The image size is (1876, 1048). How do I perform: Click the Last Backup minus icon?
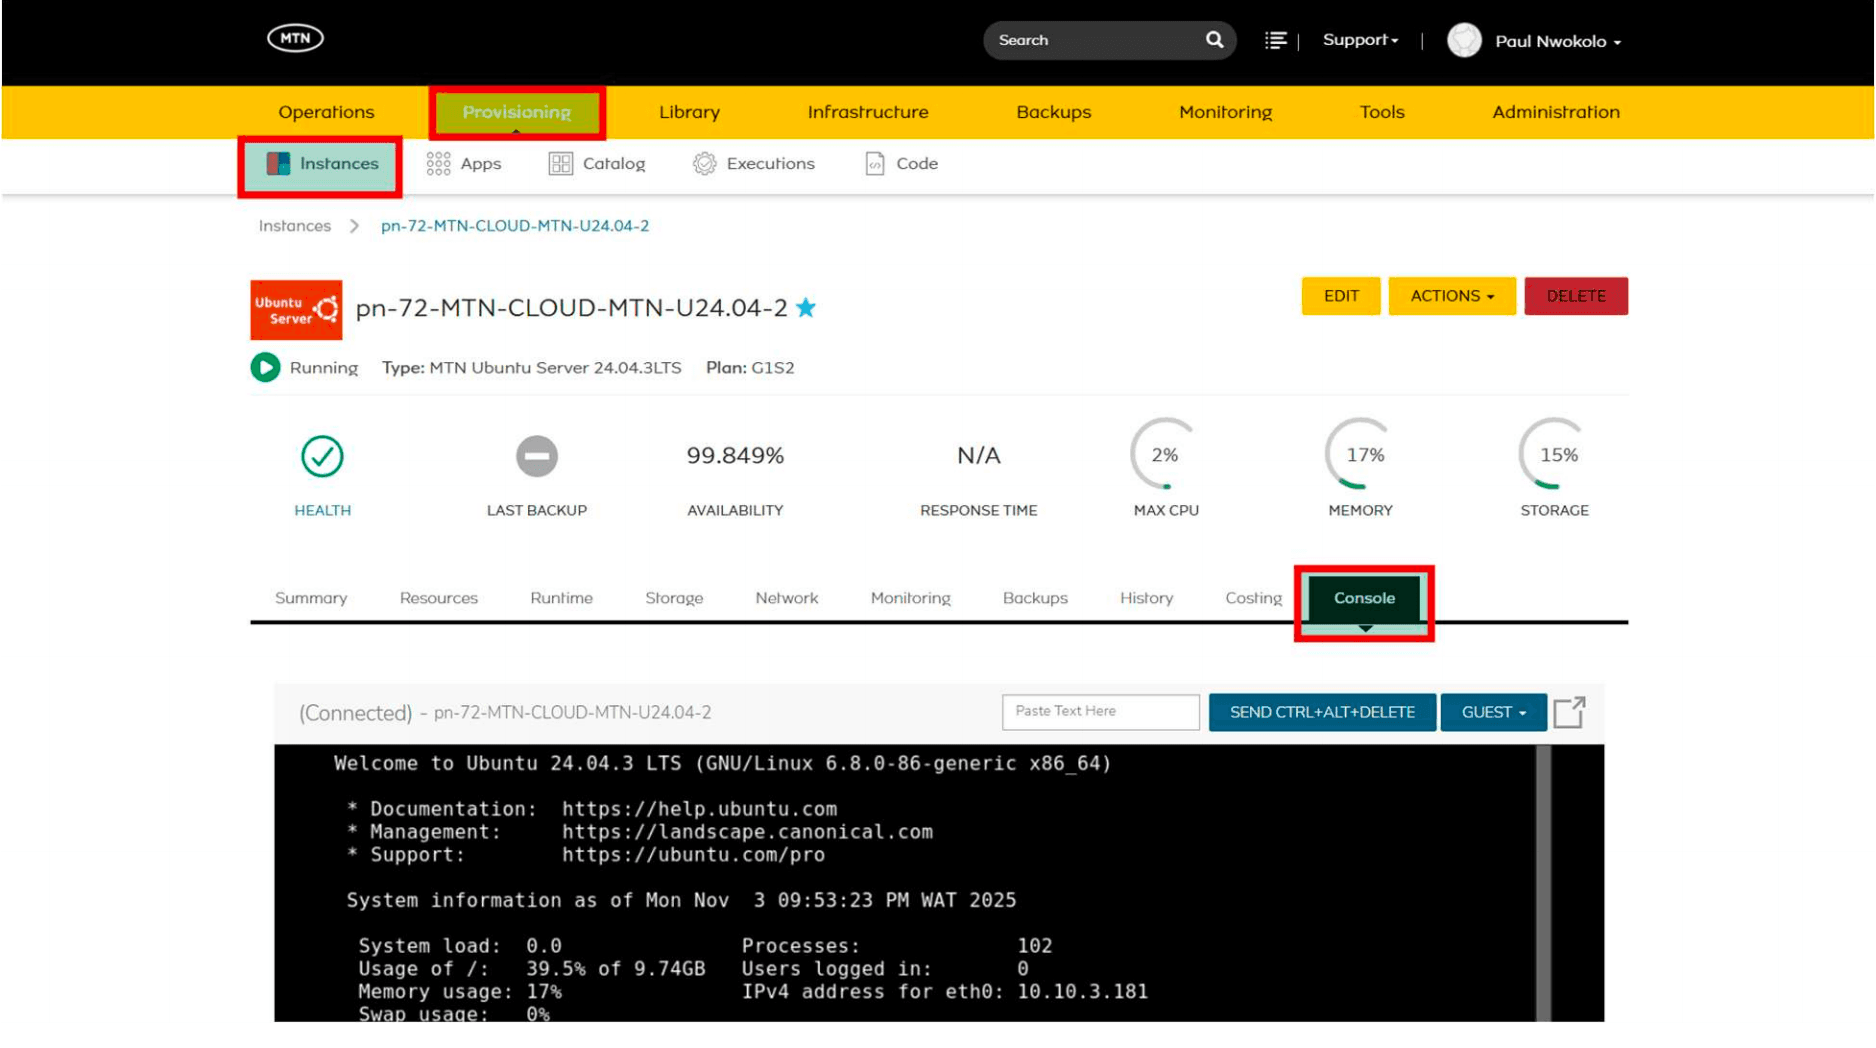[537, 457]
